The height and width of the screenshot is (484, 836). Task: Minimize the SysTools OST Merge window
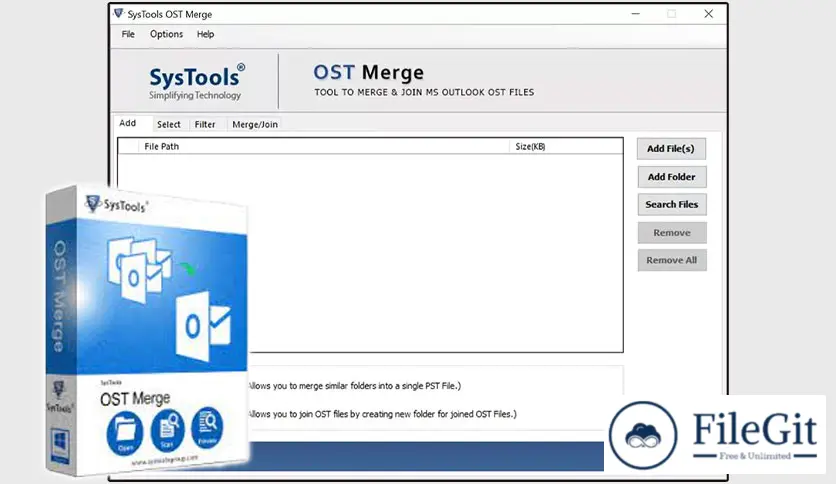click(636, 14)
